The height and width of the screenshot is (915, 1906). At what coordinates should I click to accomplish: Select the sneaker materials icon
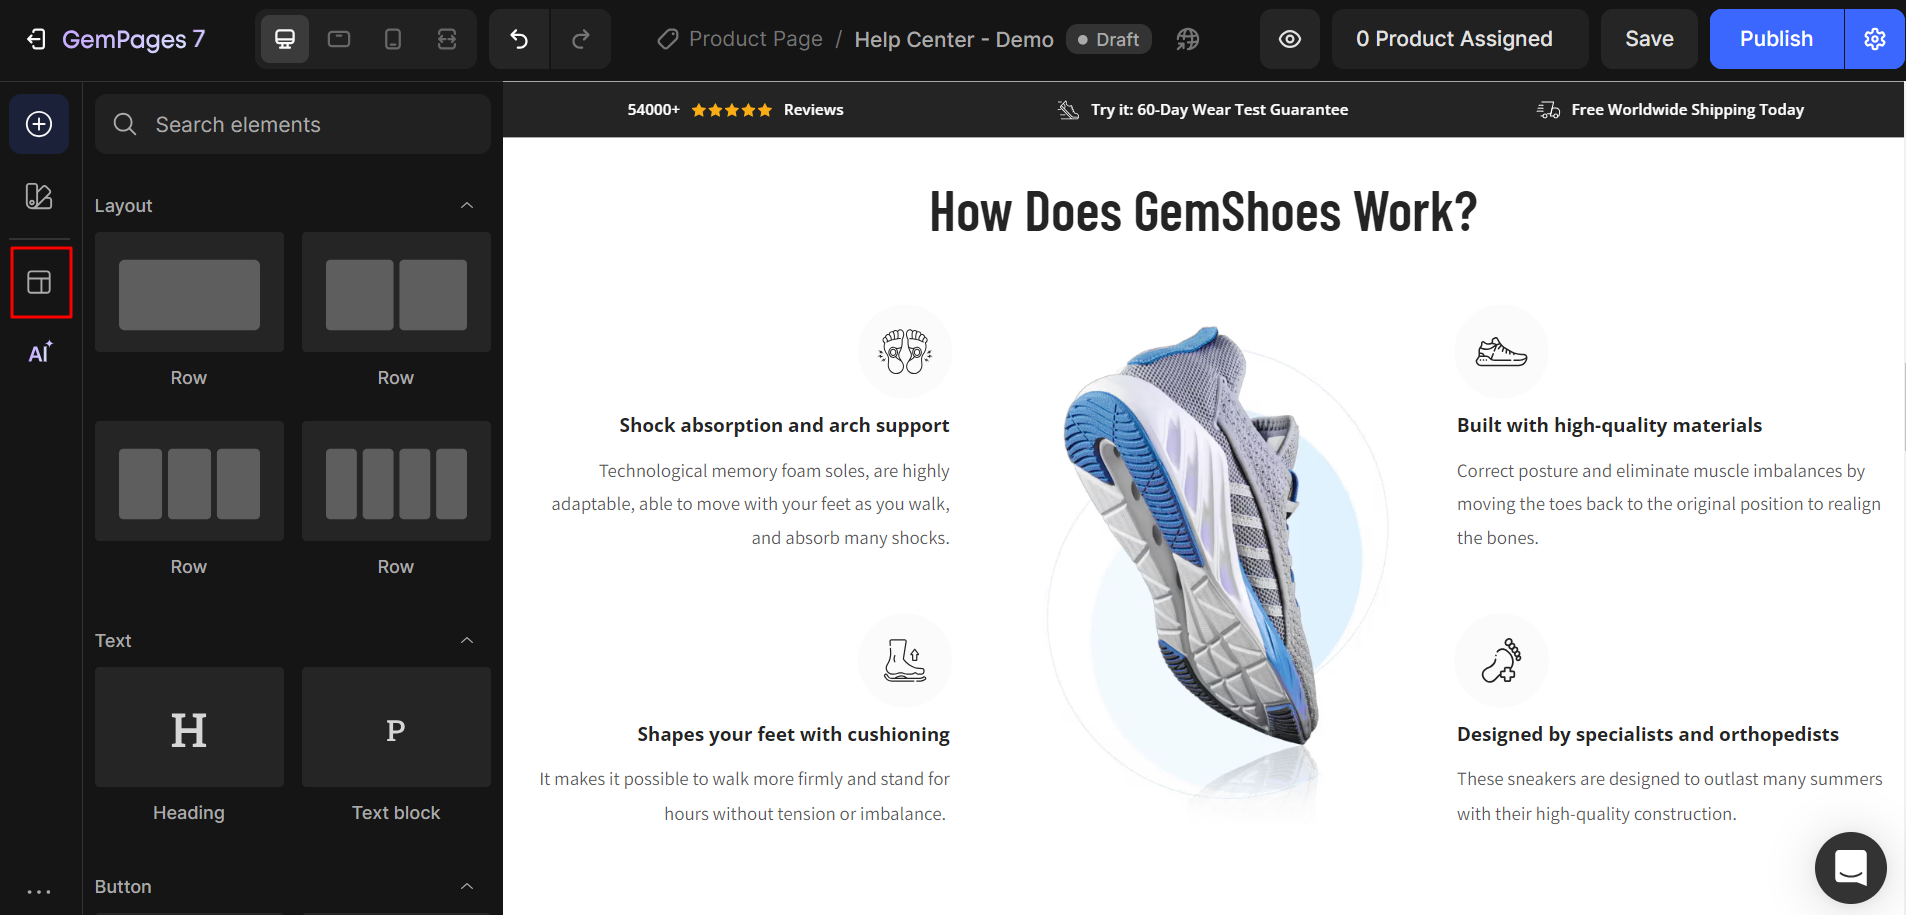click(1501, 352)
